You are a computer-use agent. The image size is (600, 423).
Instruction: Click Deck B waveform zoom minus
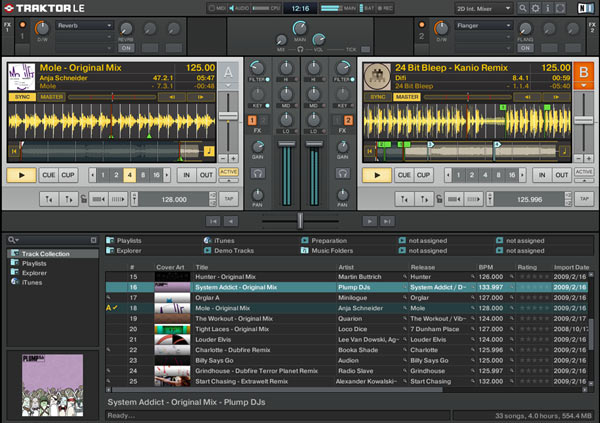(579, 158)
